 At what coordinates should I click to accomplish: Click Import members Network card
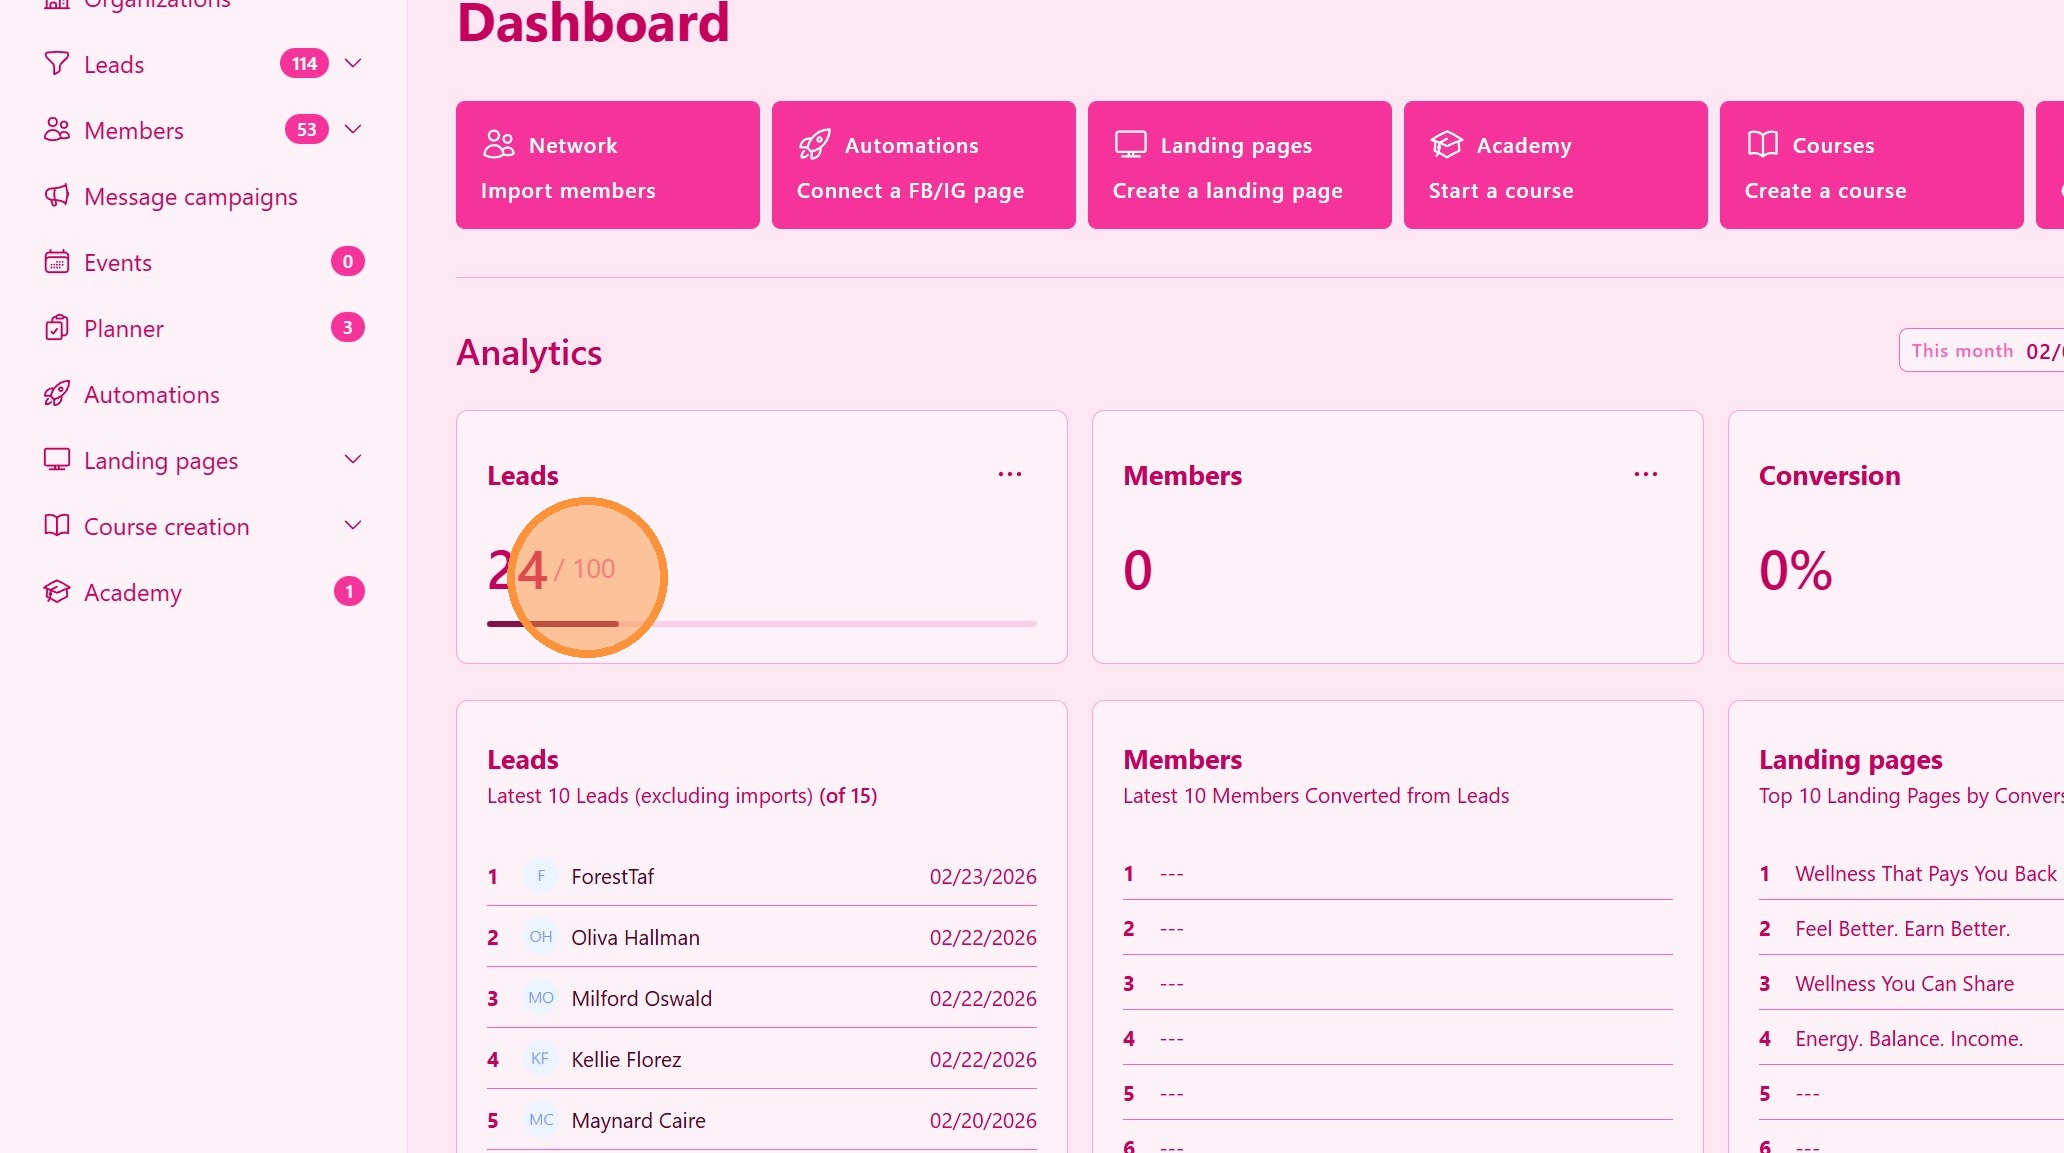click(x=607, y=165)
